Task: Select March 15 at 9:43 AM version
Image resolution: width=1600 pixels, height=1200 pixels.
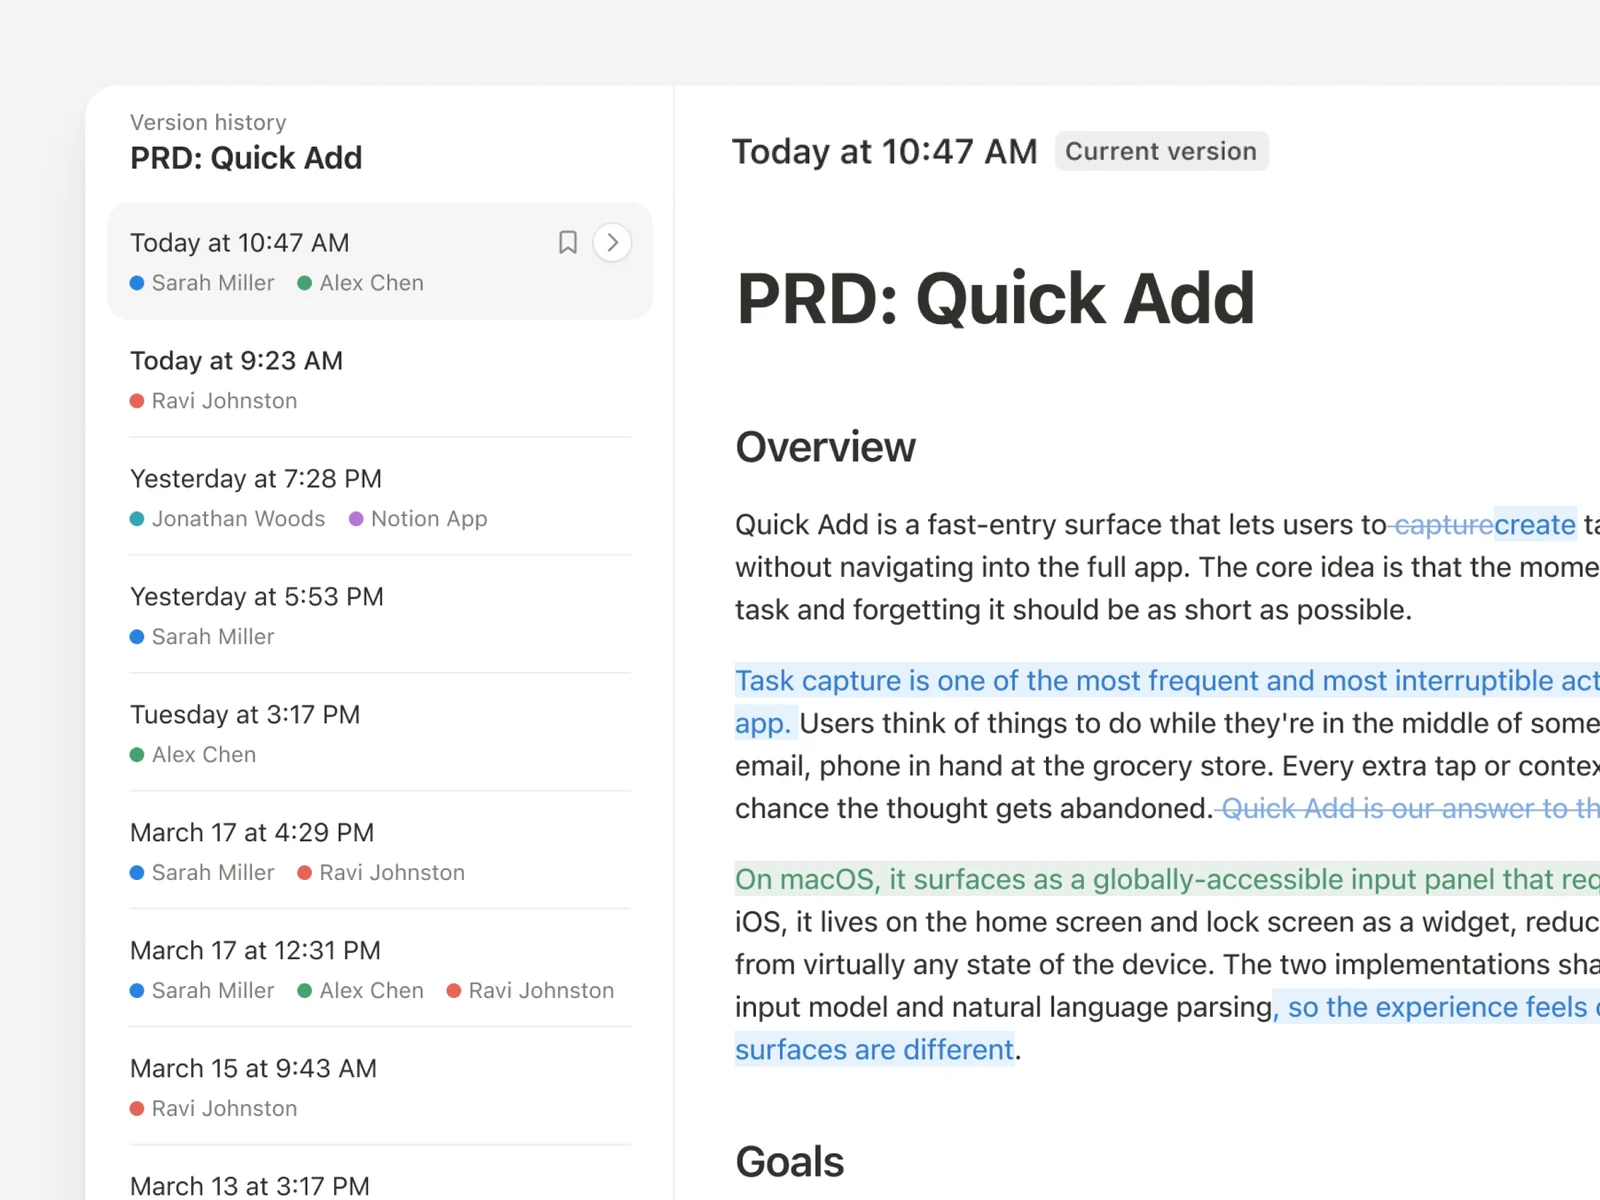Action: 380,1087
